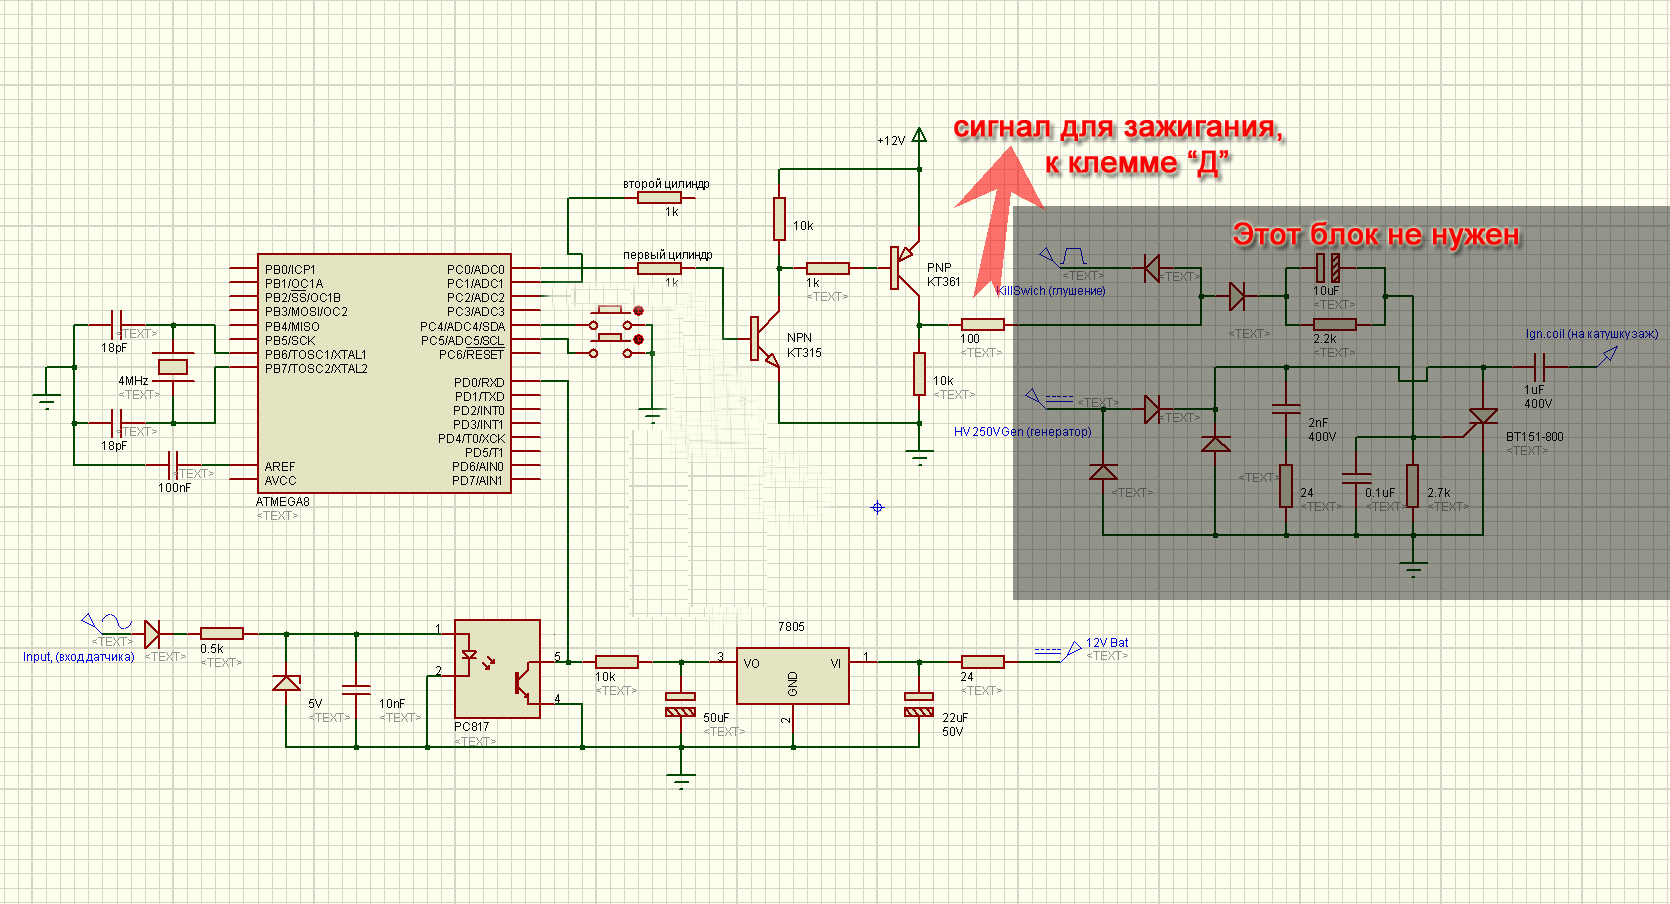Click the 0.1uF capacitor
The width and height of the screenshot is (1670, 904).
[x=1356, y=478]
